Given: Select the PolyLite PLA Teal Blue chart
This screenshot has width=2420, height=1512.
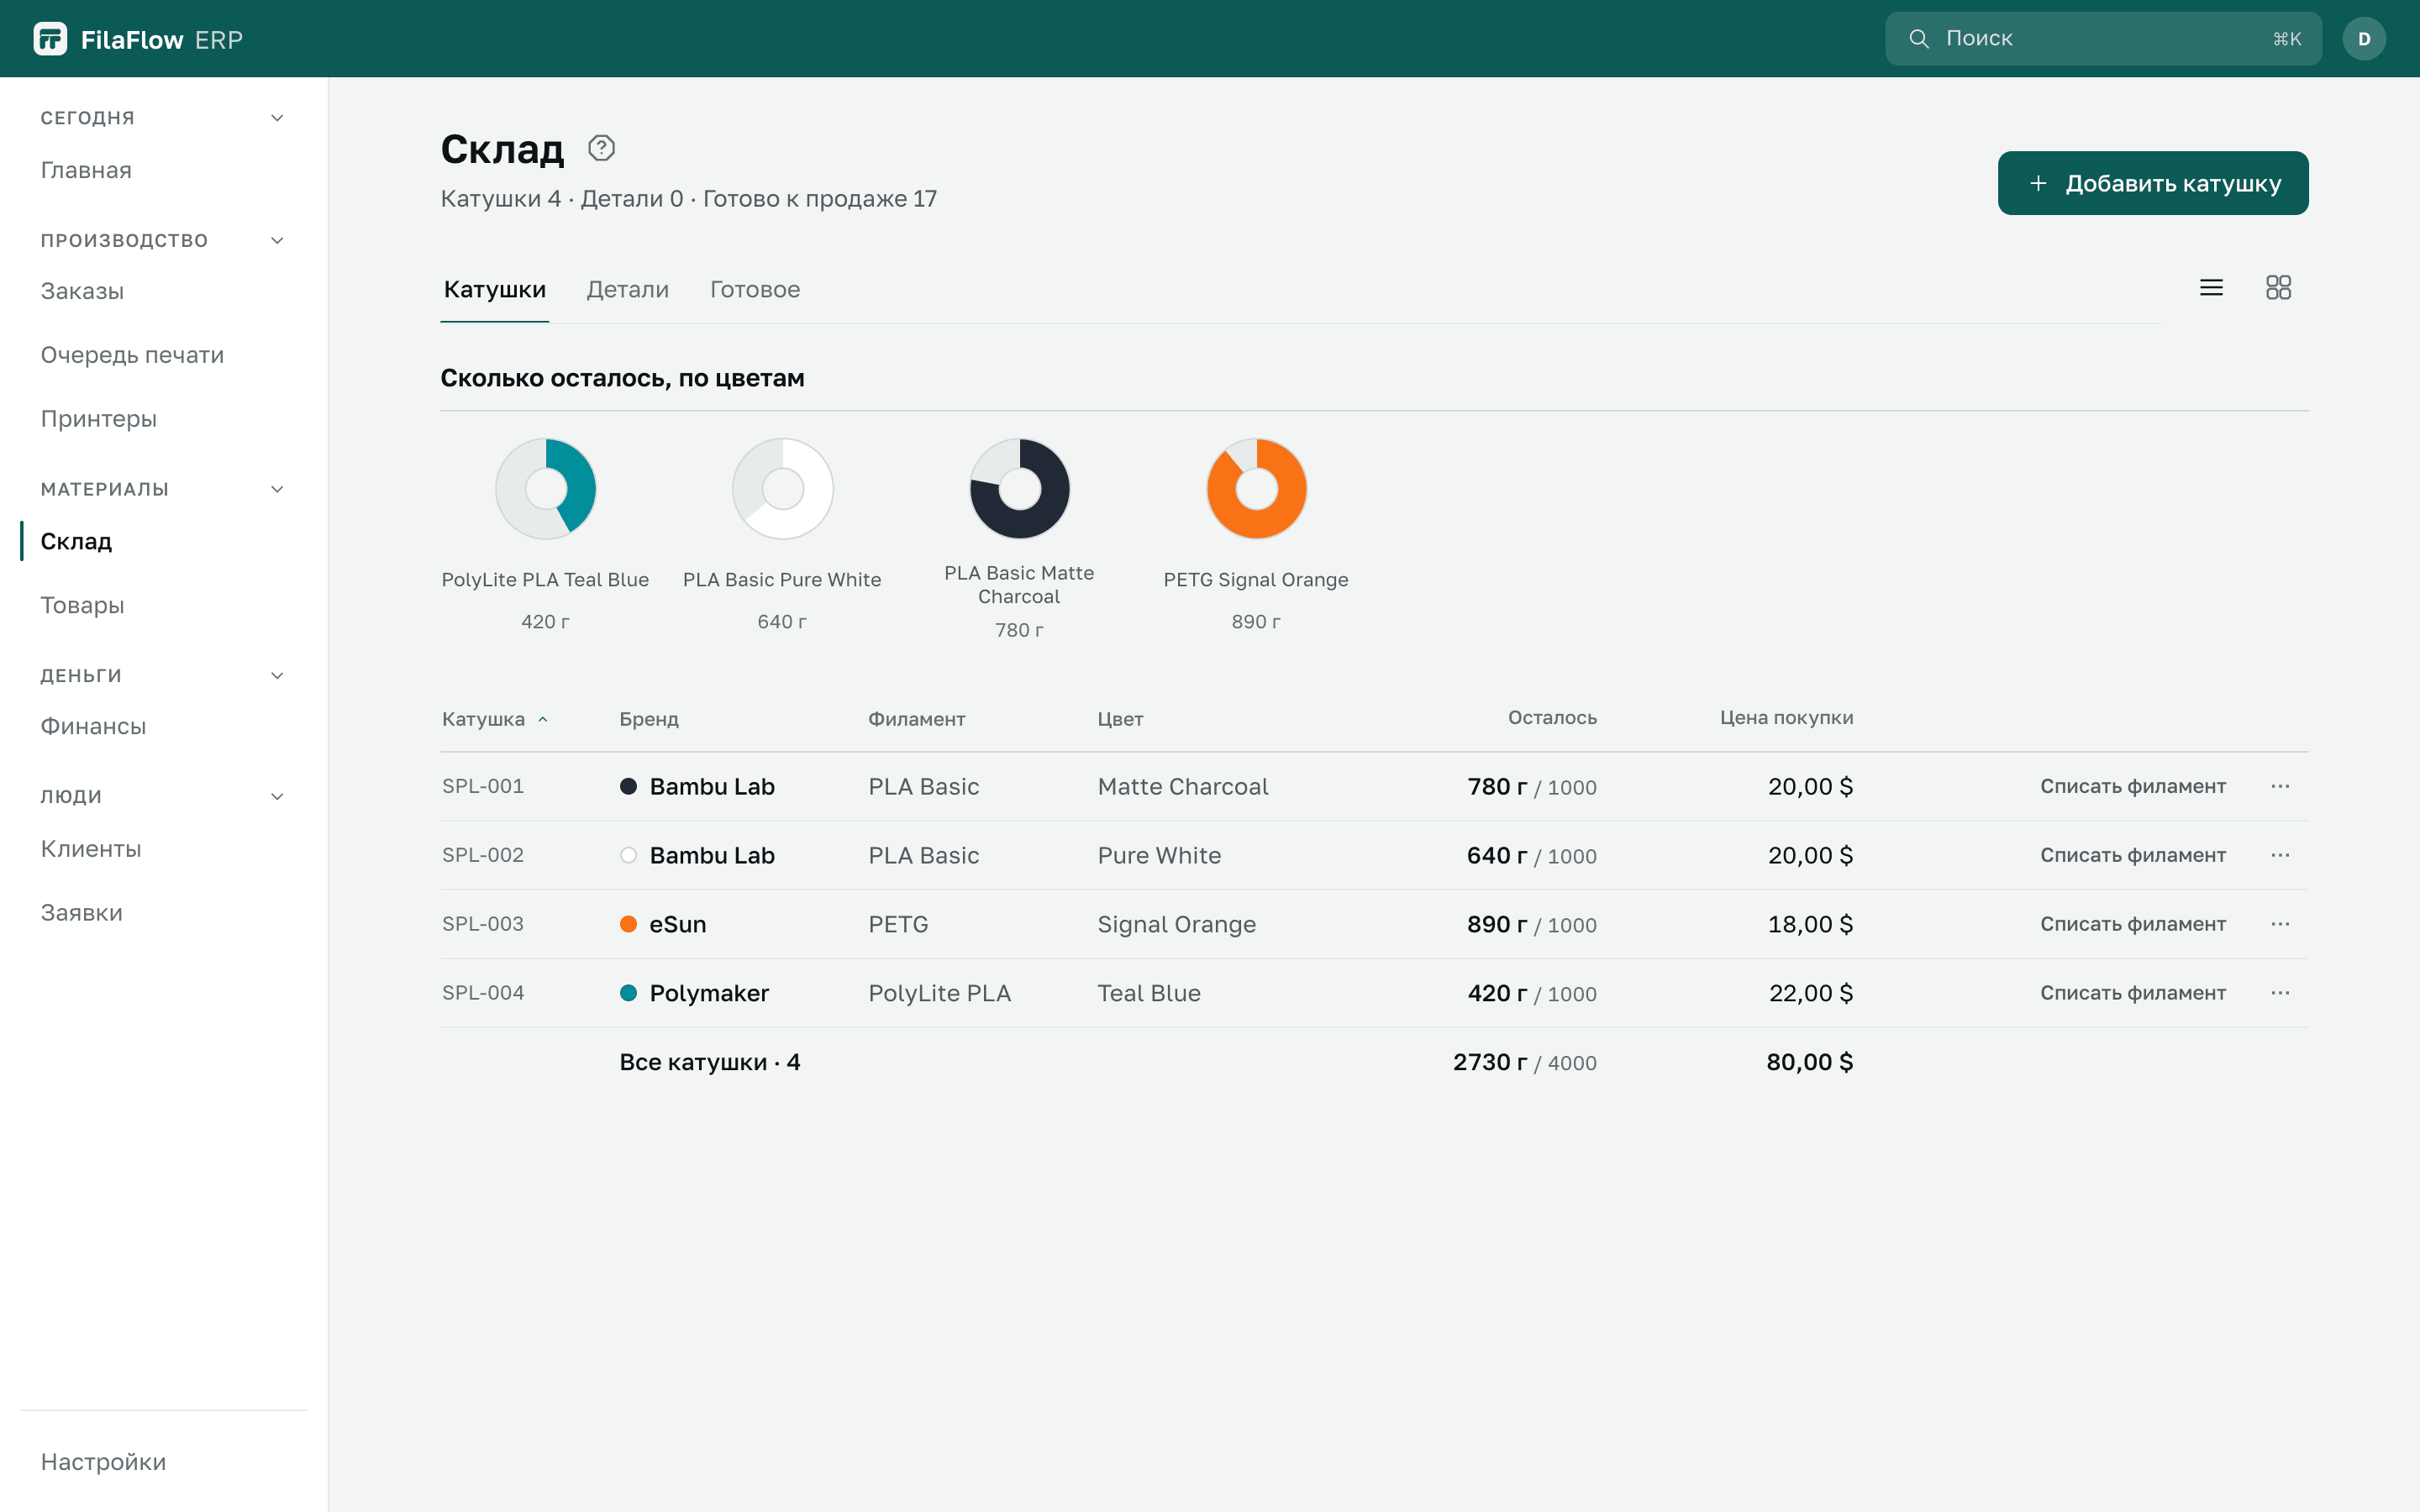Looking at the screenshot, I should 545,489.
